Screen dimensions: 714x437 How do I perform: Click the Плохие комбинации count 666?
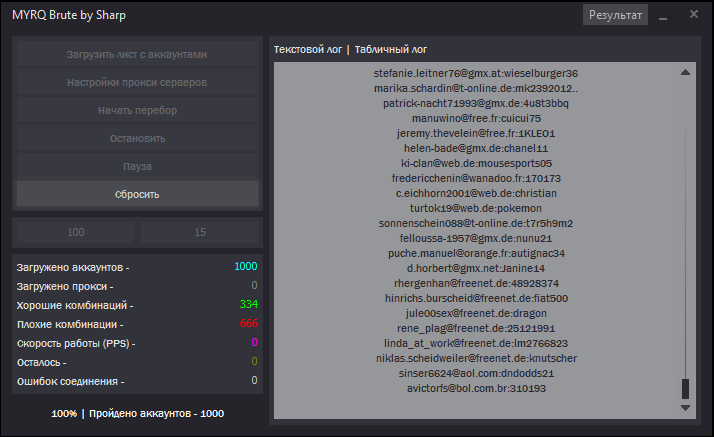coord(249,324)
